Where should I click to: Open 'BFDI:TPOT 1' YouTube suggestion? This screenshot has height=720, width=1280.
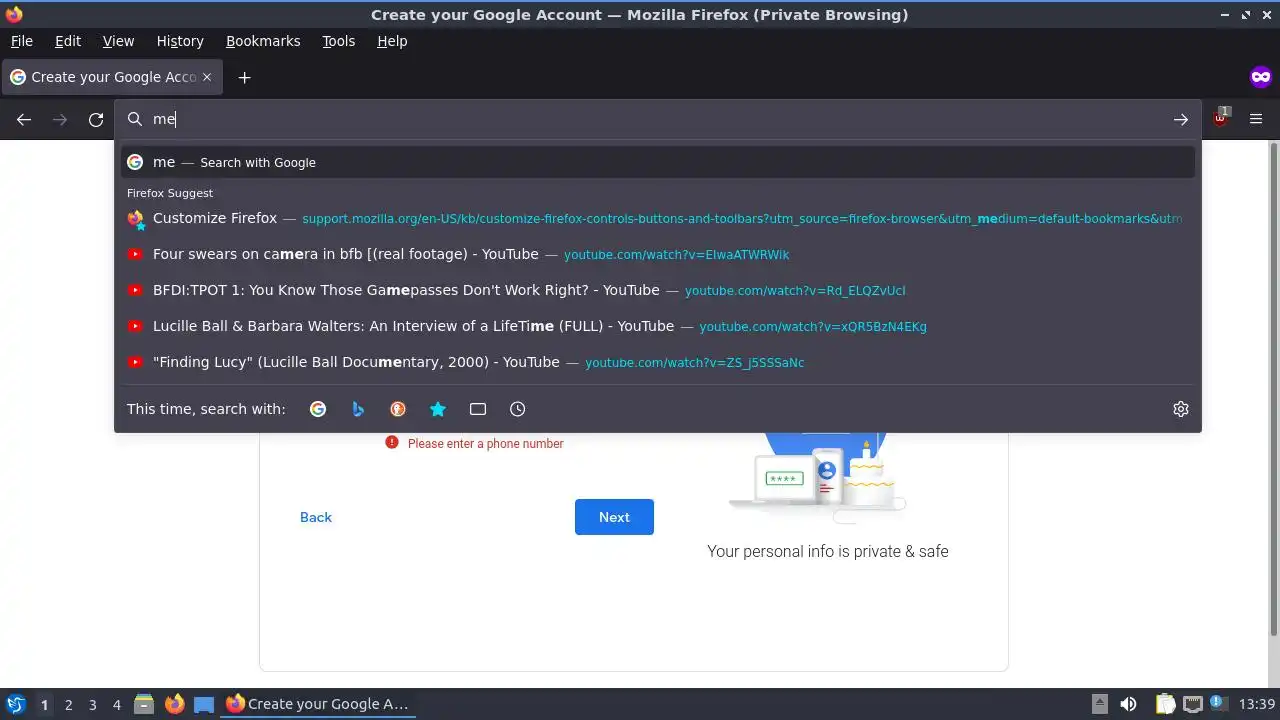[658, 290]
